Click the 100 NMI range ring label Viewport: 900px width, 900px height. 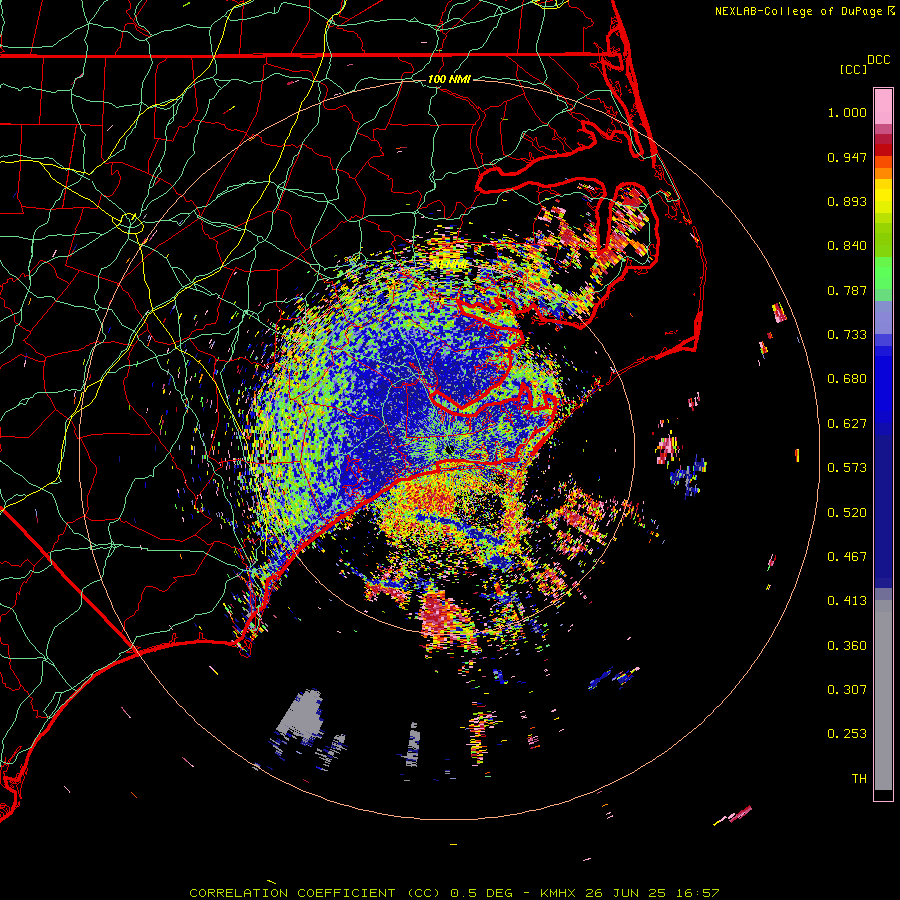click(x=449, y=79)
